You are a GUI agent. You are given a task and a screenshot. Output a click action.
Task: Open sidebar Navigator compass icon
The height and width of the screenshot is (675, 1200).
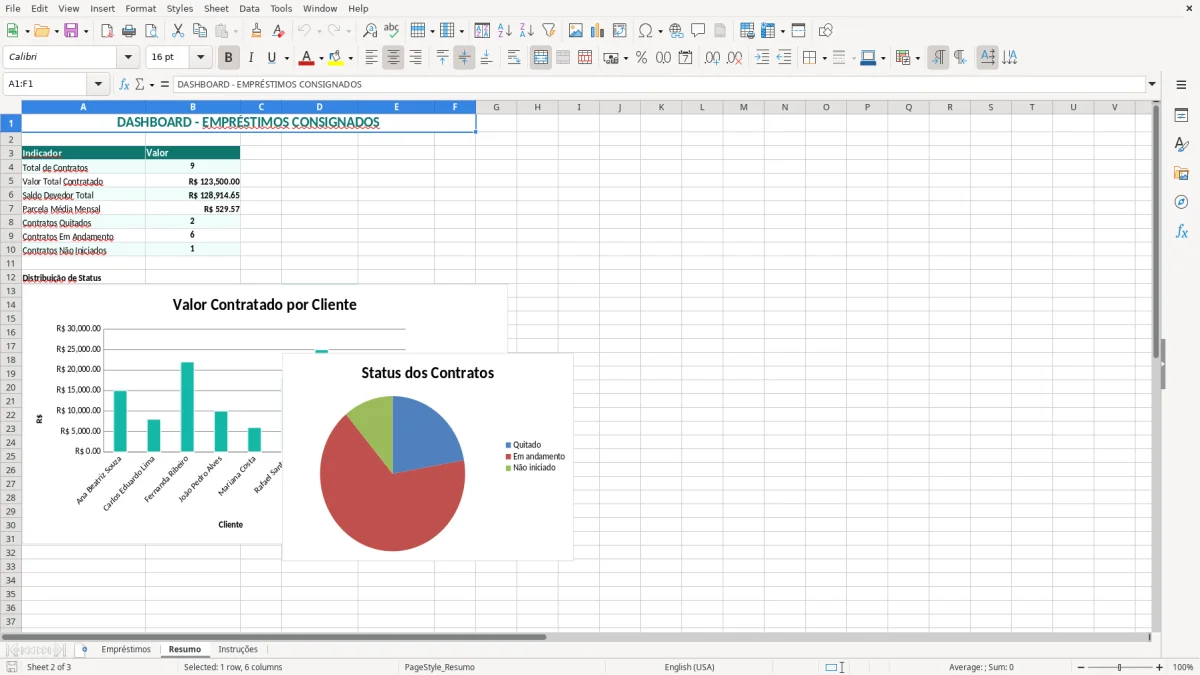point(1181,202)
